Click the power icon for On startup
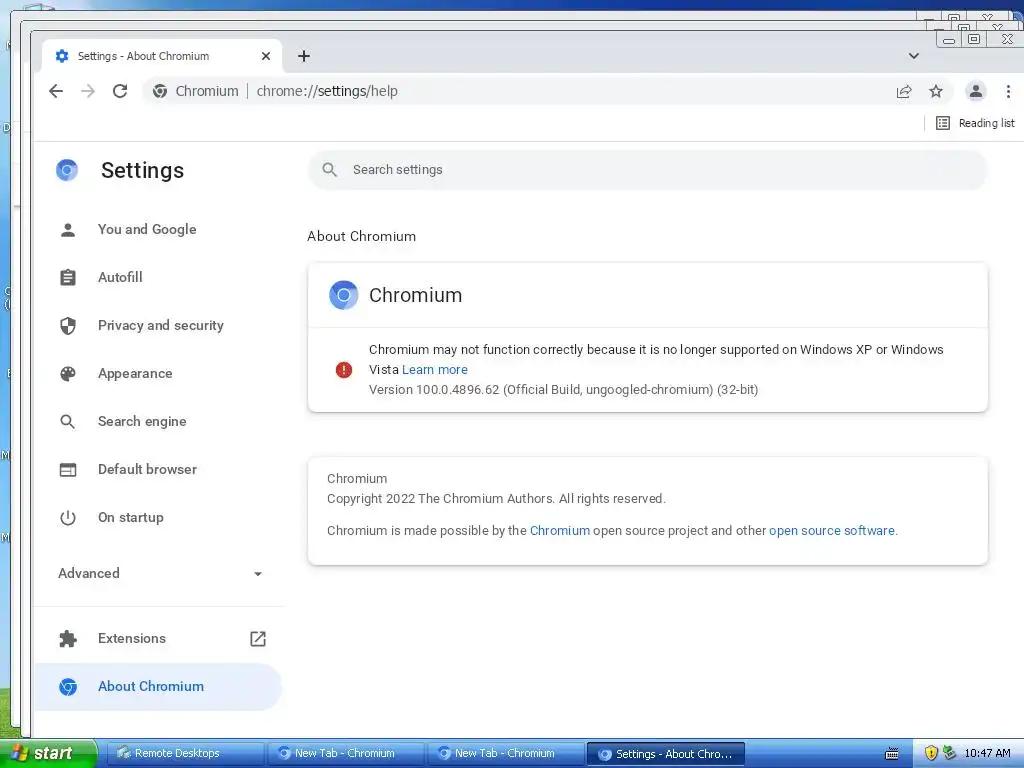1024x768 pixels. (x=68, y=518)
